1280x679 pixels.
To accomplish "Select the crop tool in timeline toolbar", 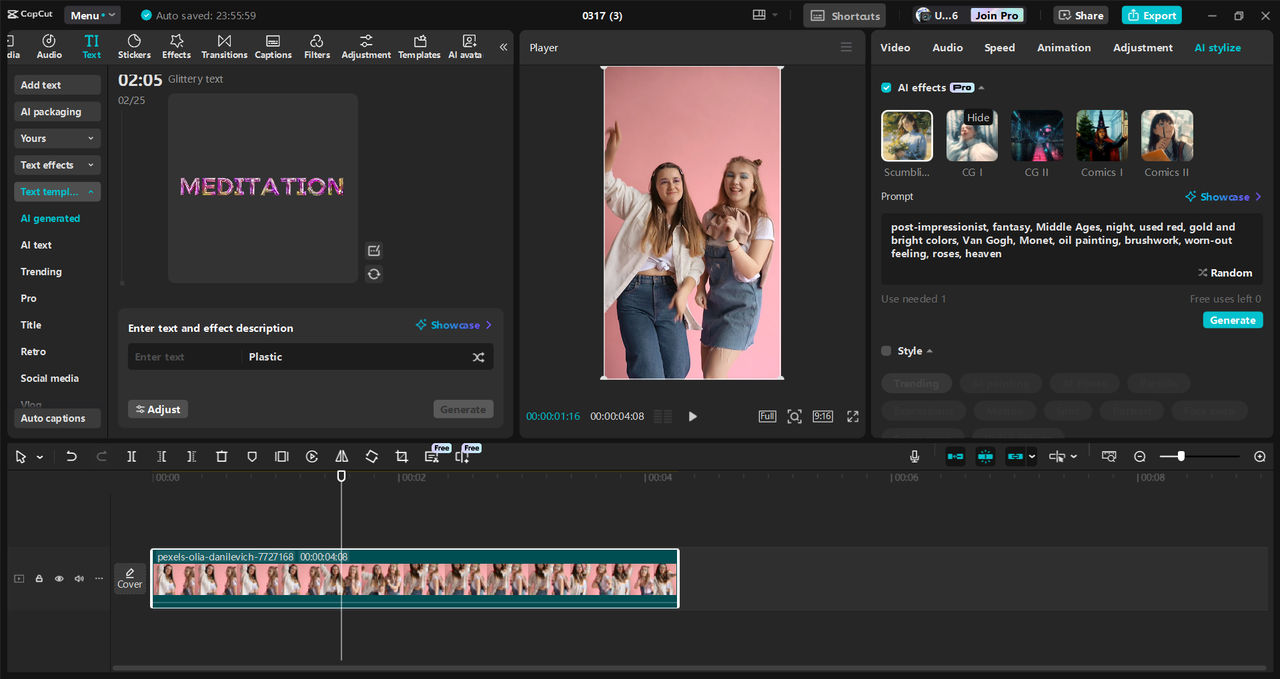I will click(x=401, y=456).
